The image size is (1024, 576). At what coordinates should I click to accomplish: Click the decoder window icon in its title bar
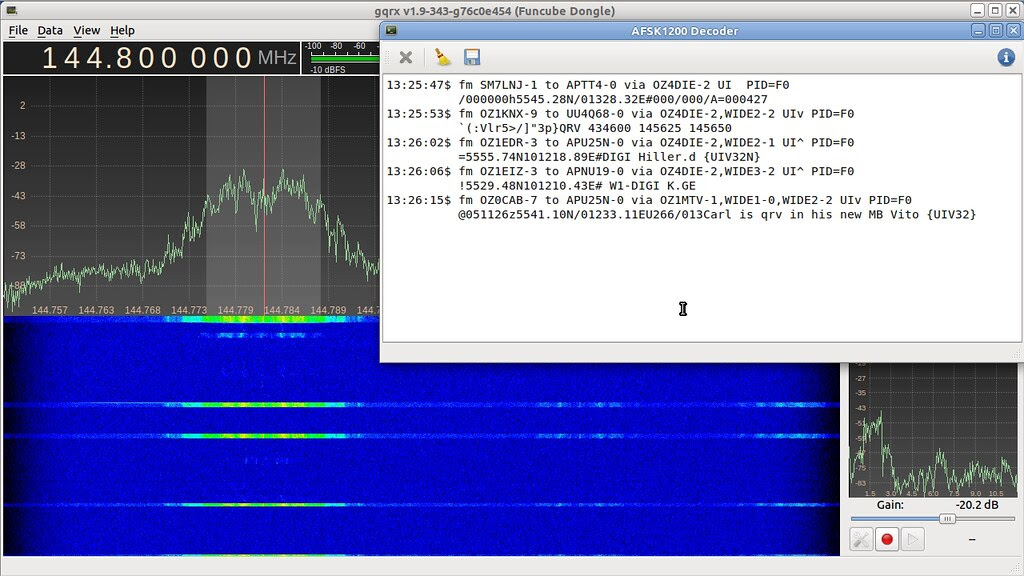pyautogui.click(x=391, y=31)
